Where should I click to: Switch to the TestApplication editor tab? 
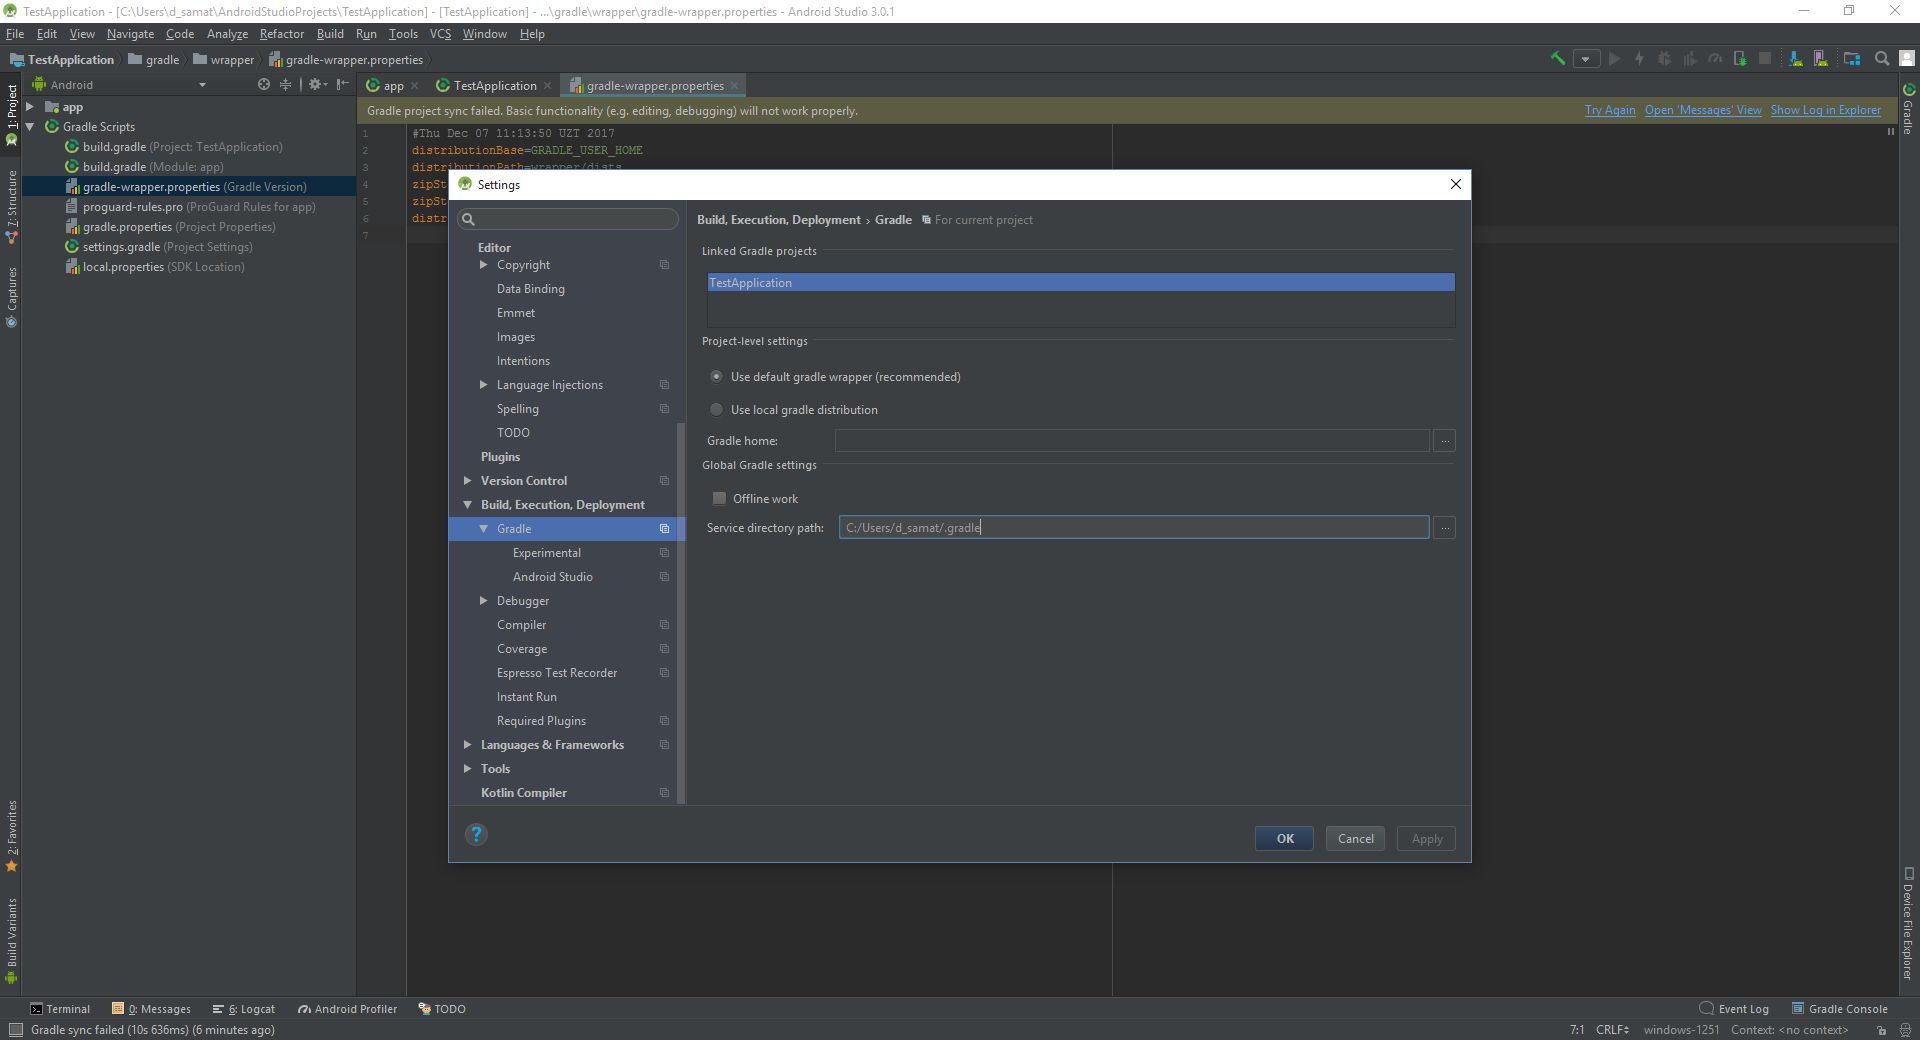494,86
